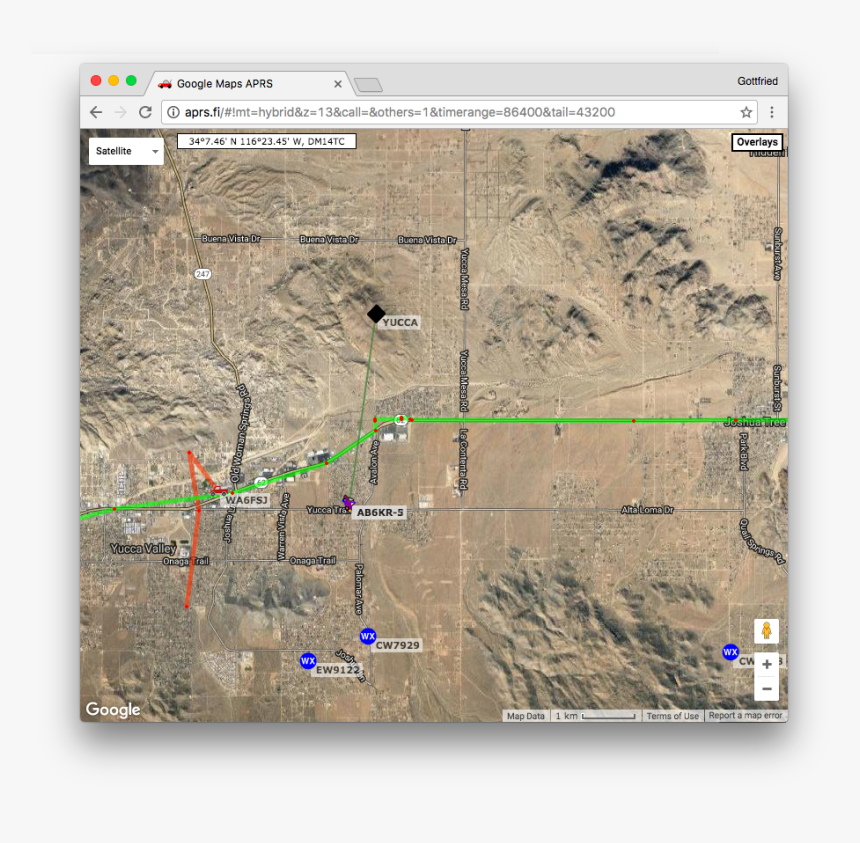860x843 pixels.
Task: Open the Map Data link
Action: [525, 716]
